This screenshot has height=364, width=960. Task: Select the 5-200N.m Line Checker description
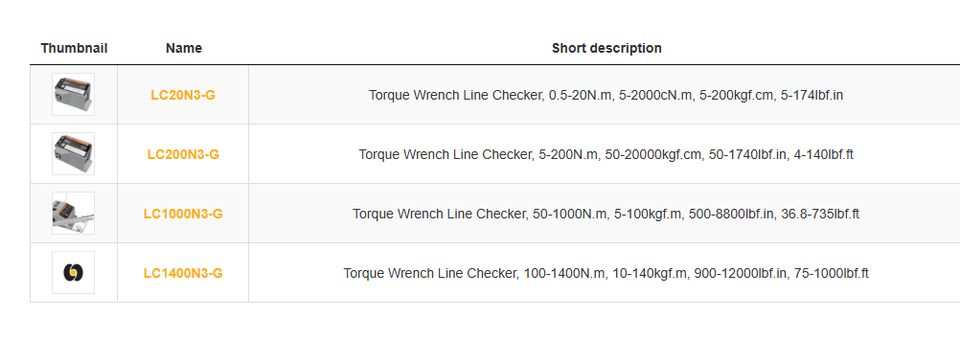606,155
